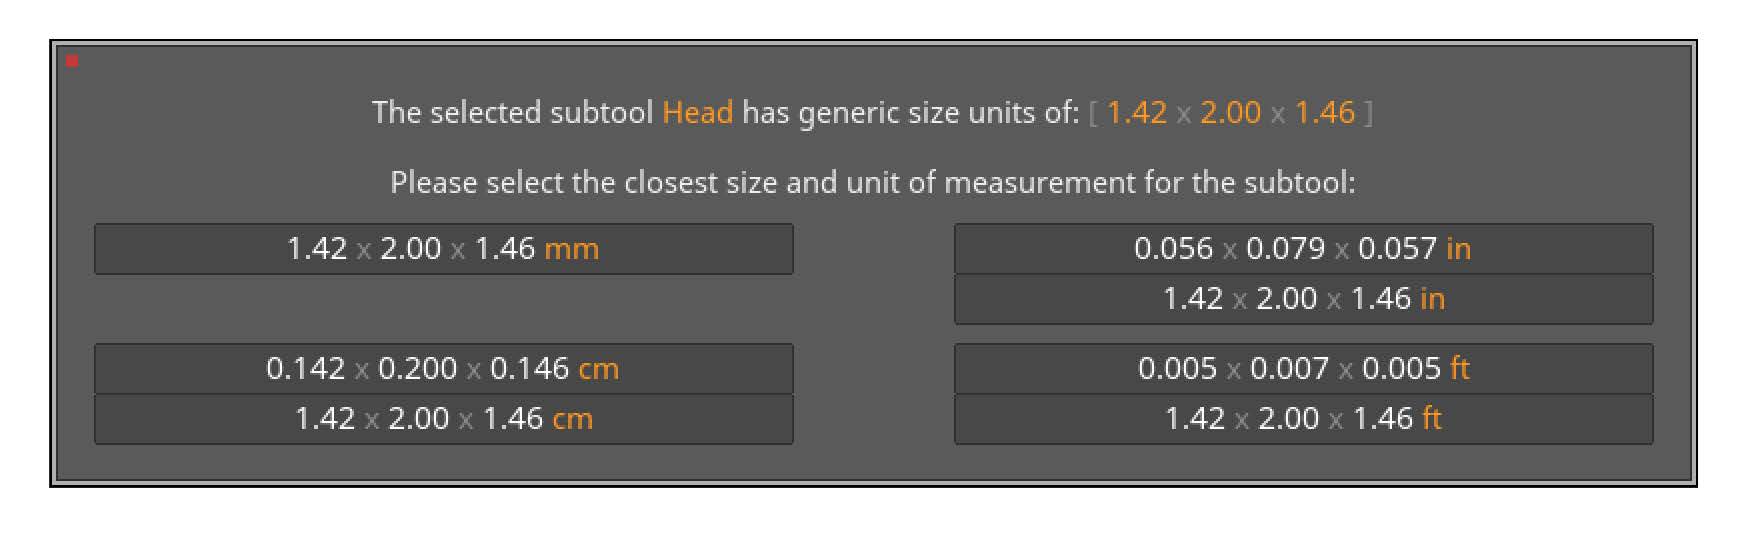The height and width of the screenshot is (552, 1759).
Task: Click the orange mm unit label
Action: click(571, 249)
